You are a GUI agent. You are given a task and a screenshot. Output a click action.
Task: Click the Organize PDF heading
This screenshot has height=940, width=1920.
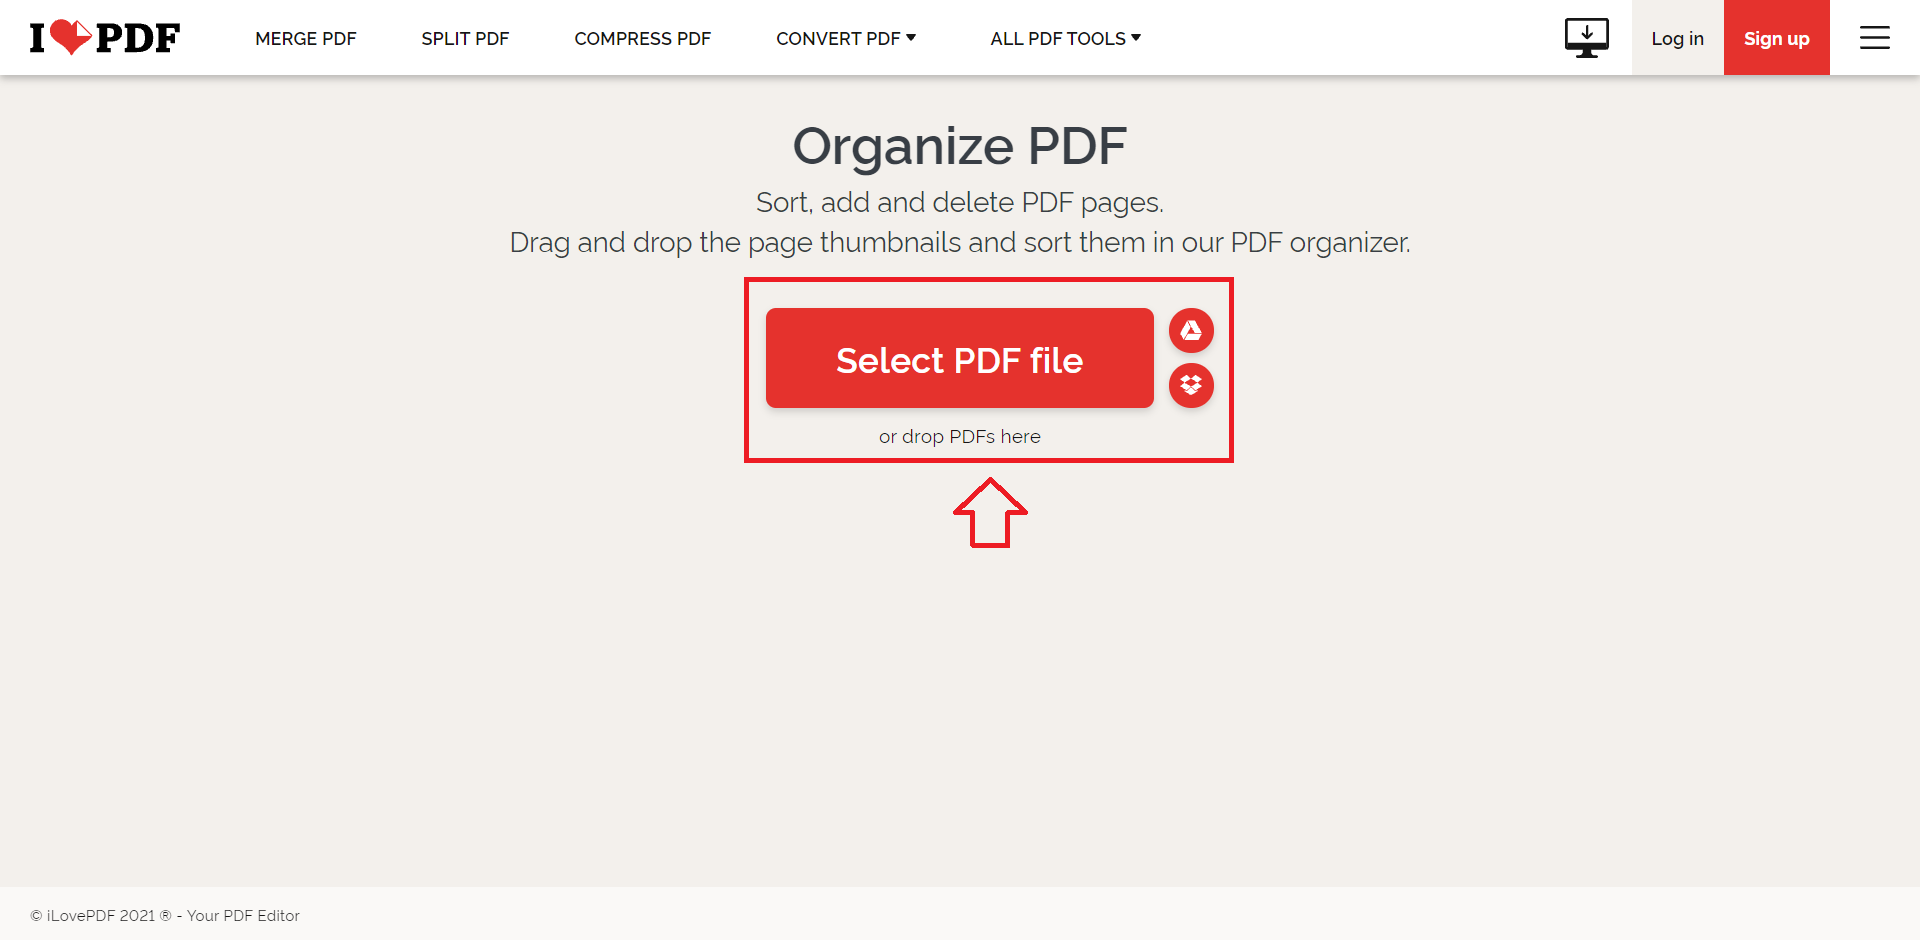(960, 146)
